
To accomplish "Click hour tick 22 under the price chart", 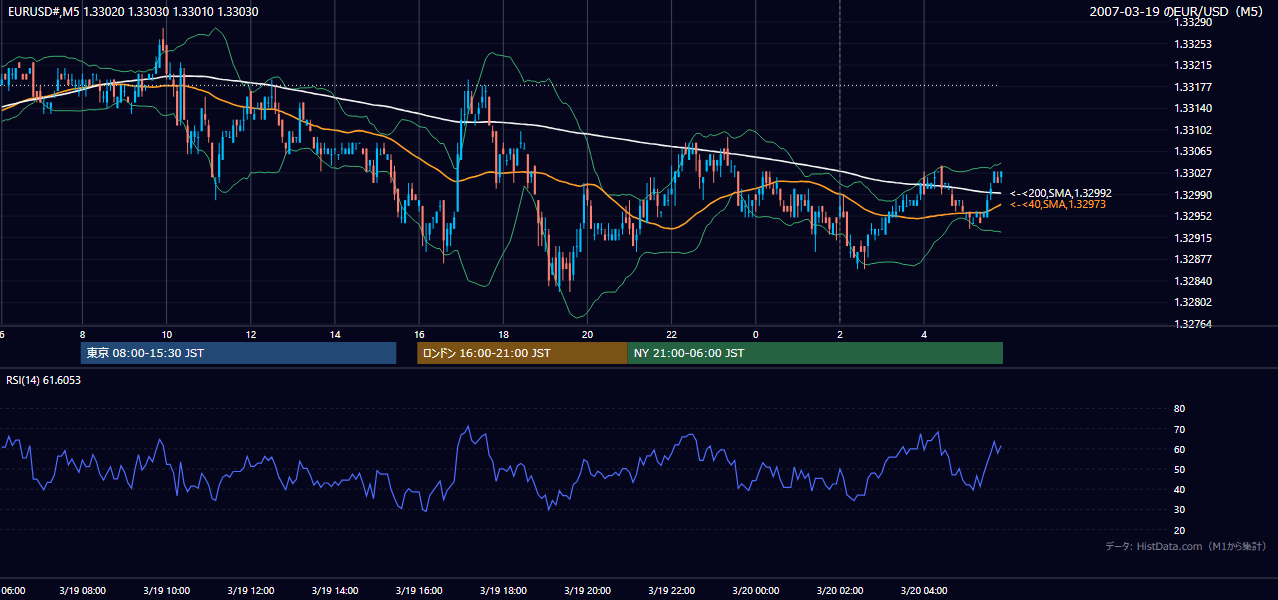I will point(672,335).
